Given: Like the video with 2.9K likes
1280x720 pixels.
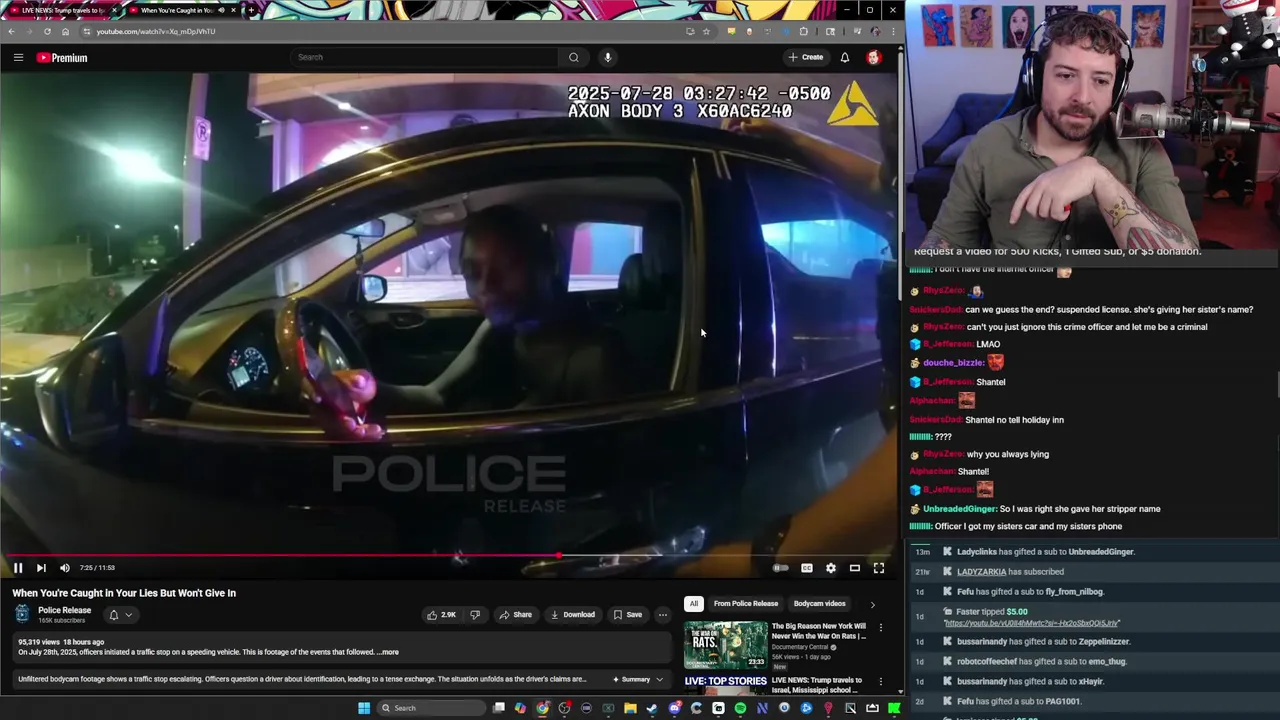Looking at the screenshot, I should coord(441,615).
